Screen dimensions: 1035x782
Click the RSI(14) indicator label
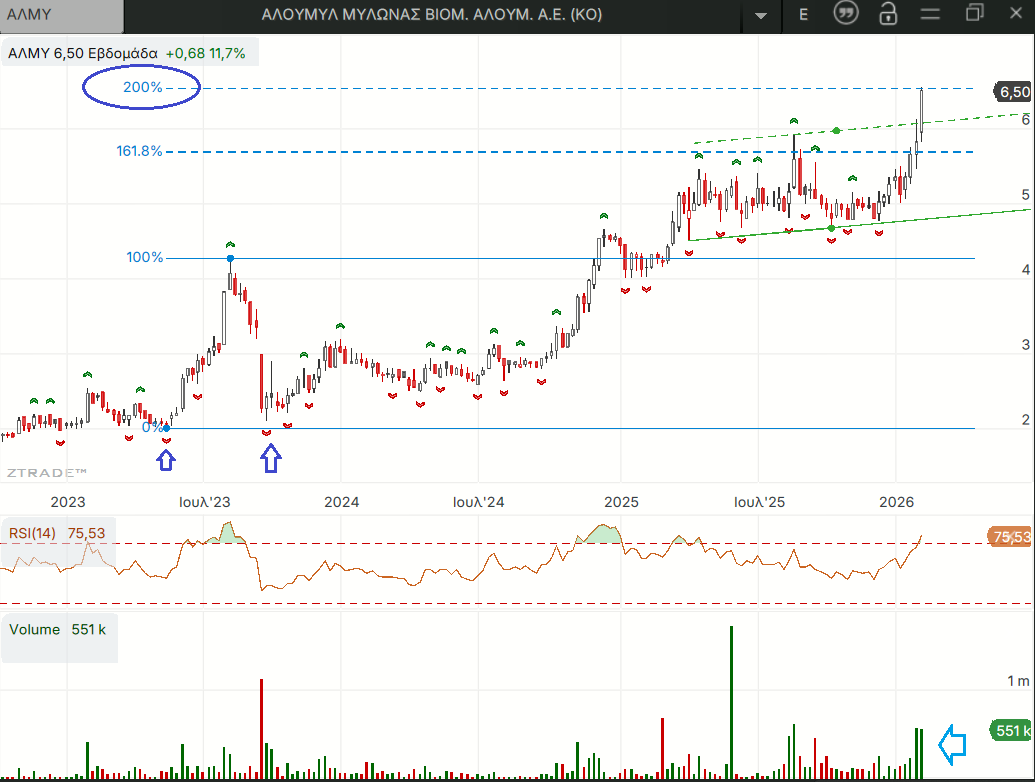click(x=31, y=534)
